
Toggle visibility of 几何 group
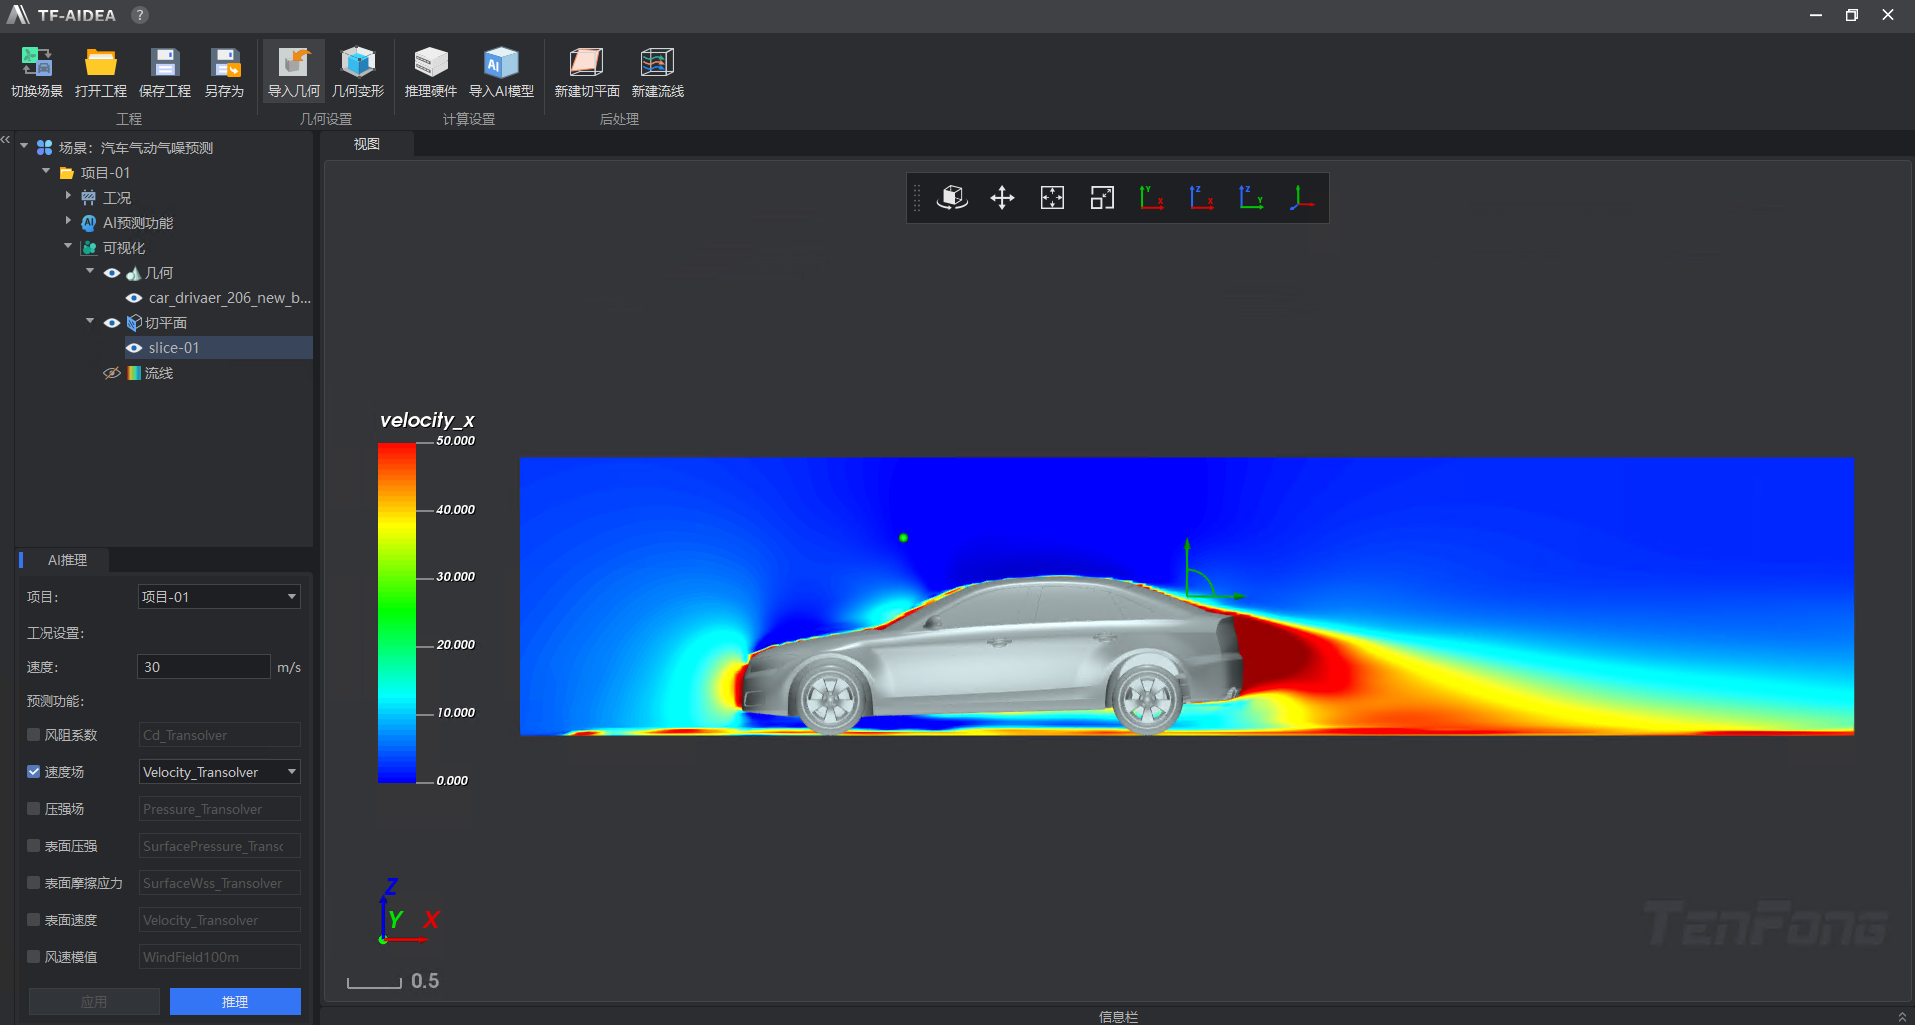[x=112, y=273]
